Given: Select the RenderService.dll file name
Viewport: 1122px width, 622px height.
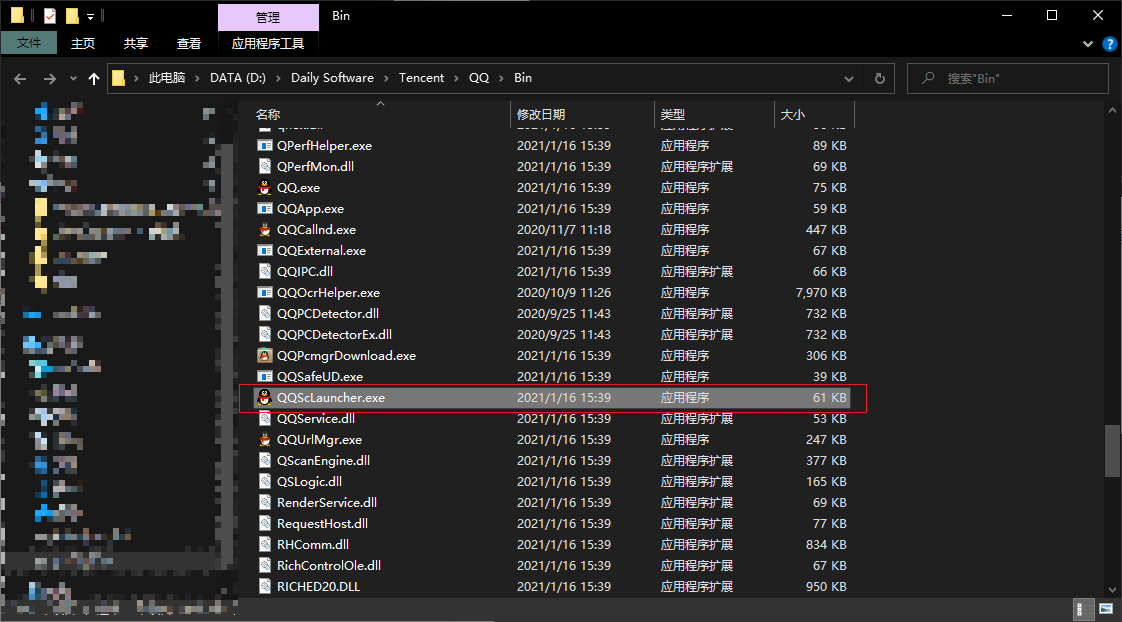Looking at the screenshot, I should 327,502.
